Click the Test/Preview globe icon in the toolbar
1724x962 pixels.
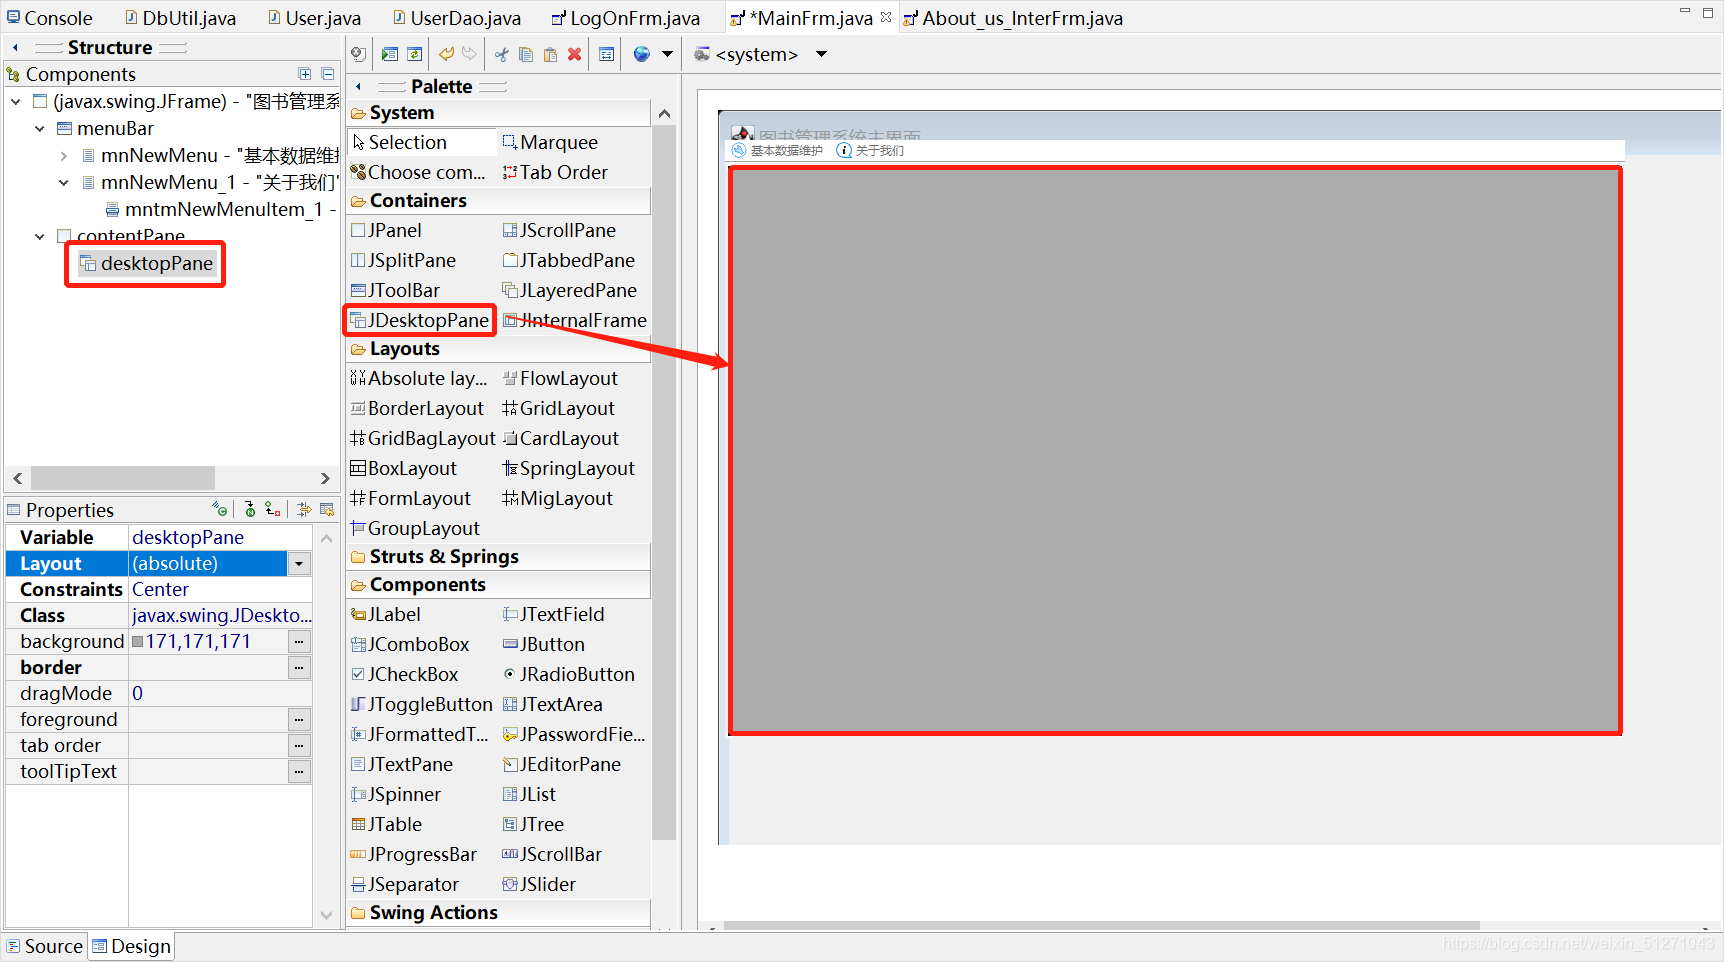(x=641, y=54)
